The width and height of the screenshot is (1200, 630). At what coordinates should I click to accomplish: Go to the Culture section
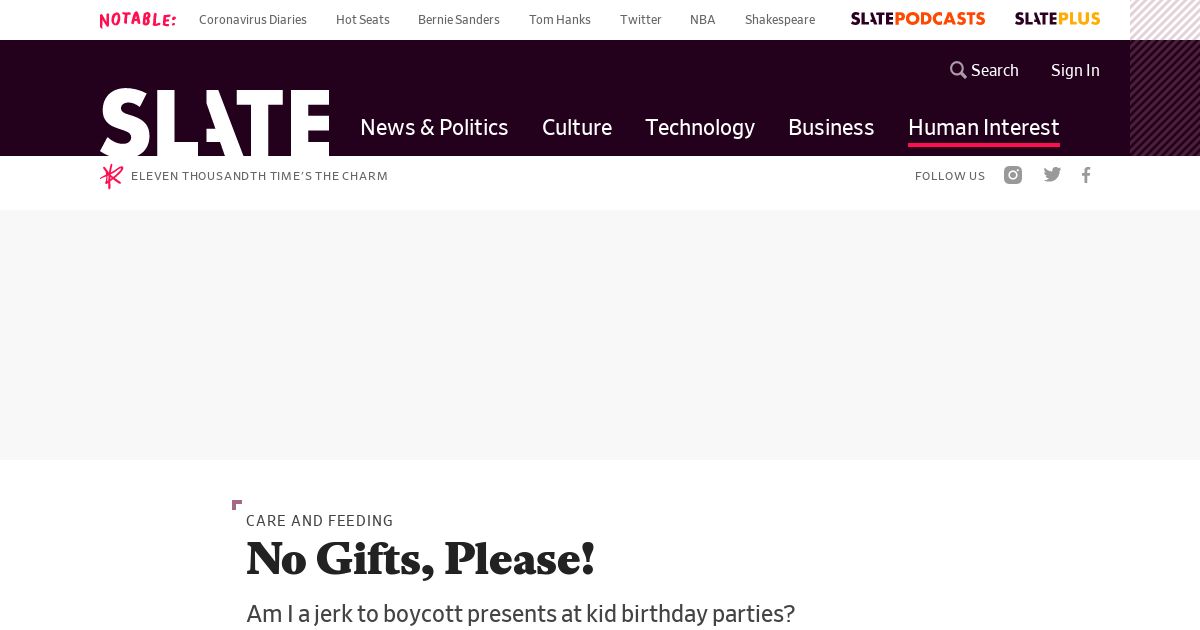click(577, 127)
